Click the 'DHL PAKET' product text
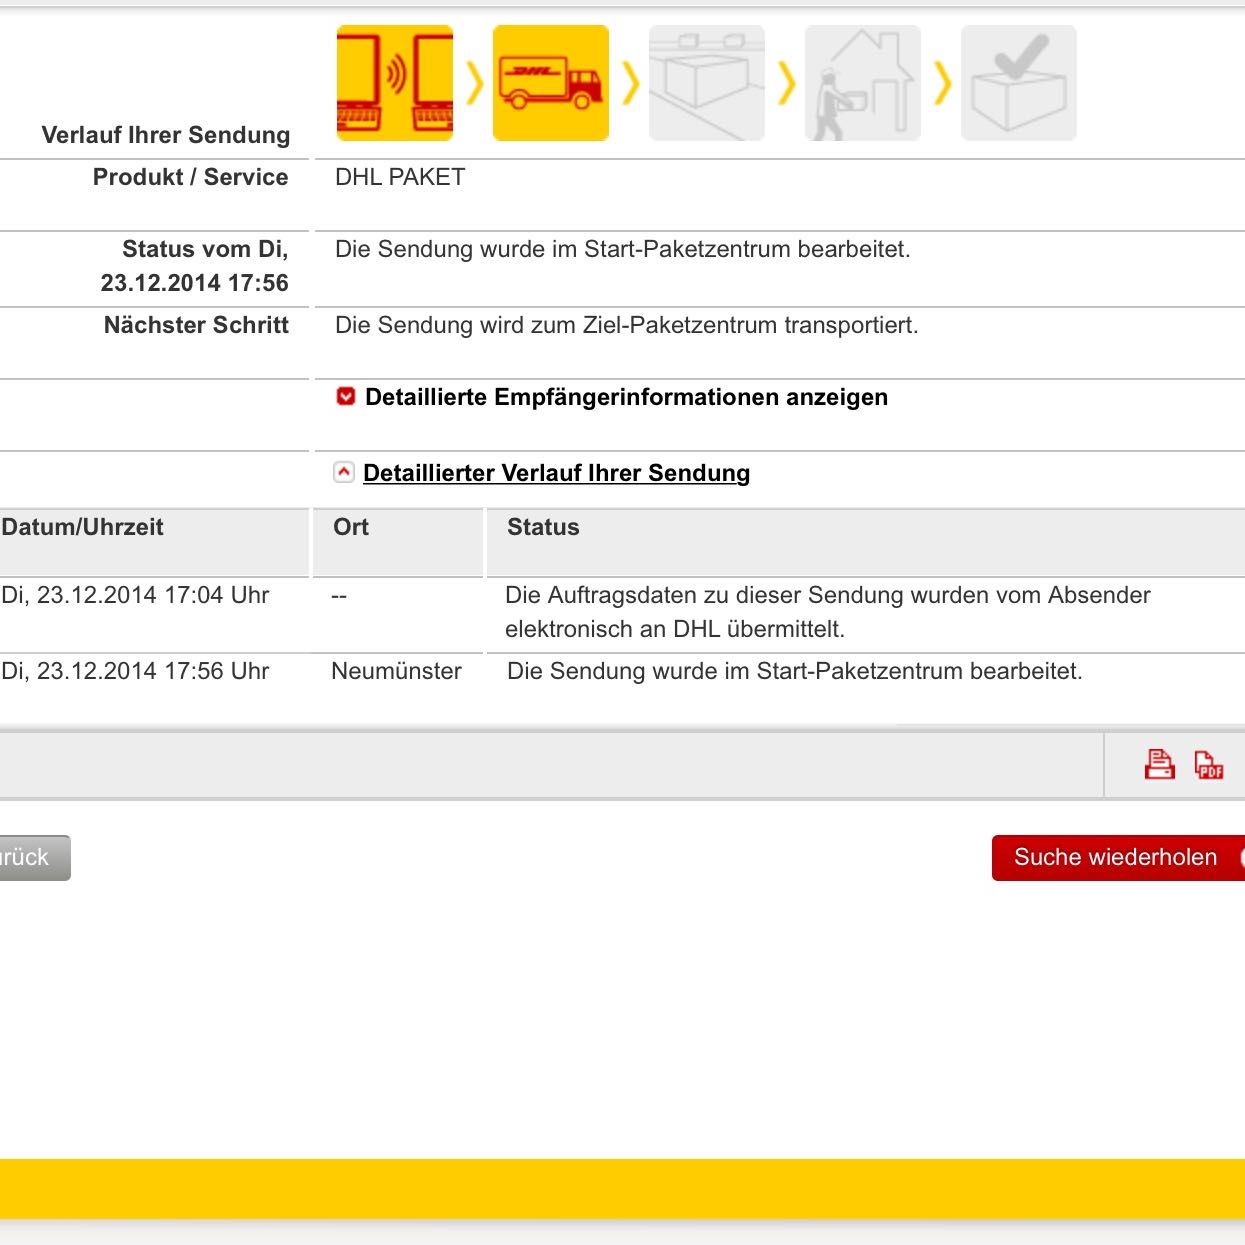This screenshot has width=1245, height=1245. (400, 177)
